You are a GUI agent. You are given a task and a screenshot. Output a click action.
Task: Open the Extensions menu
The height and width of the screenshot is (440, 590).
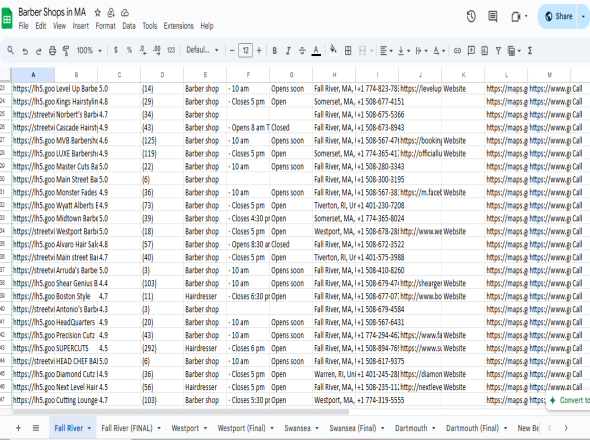(x=179, y=26)
